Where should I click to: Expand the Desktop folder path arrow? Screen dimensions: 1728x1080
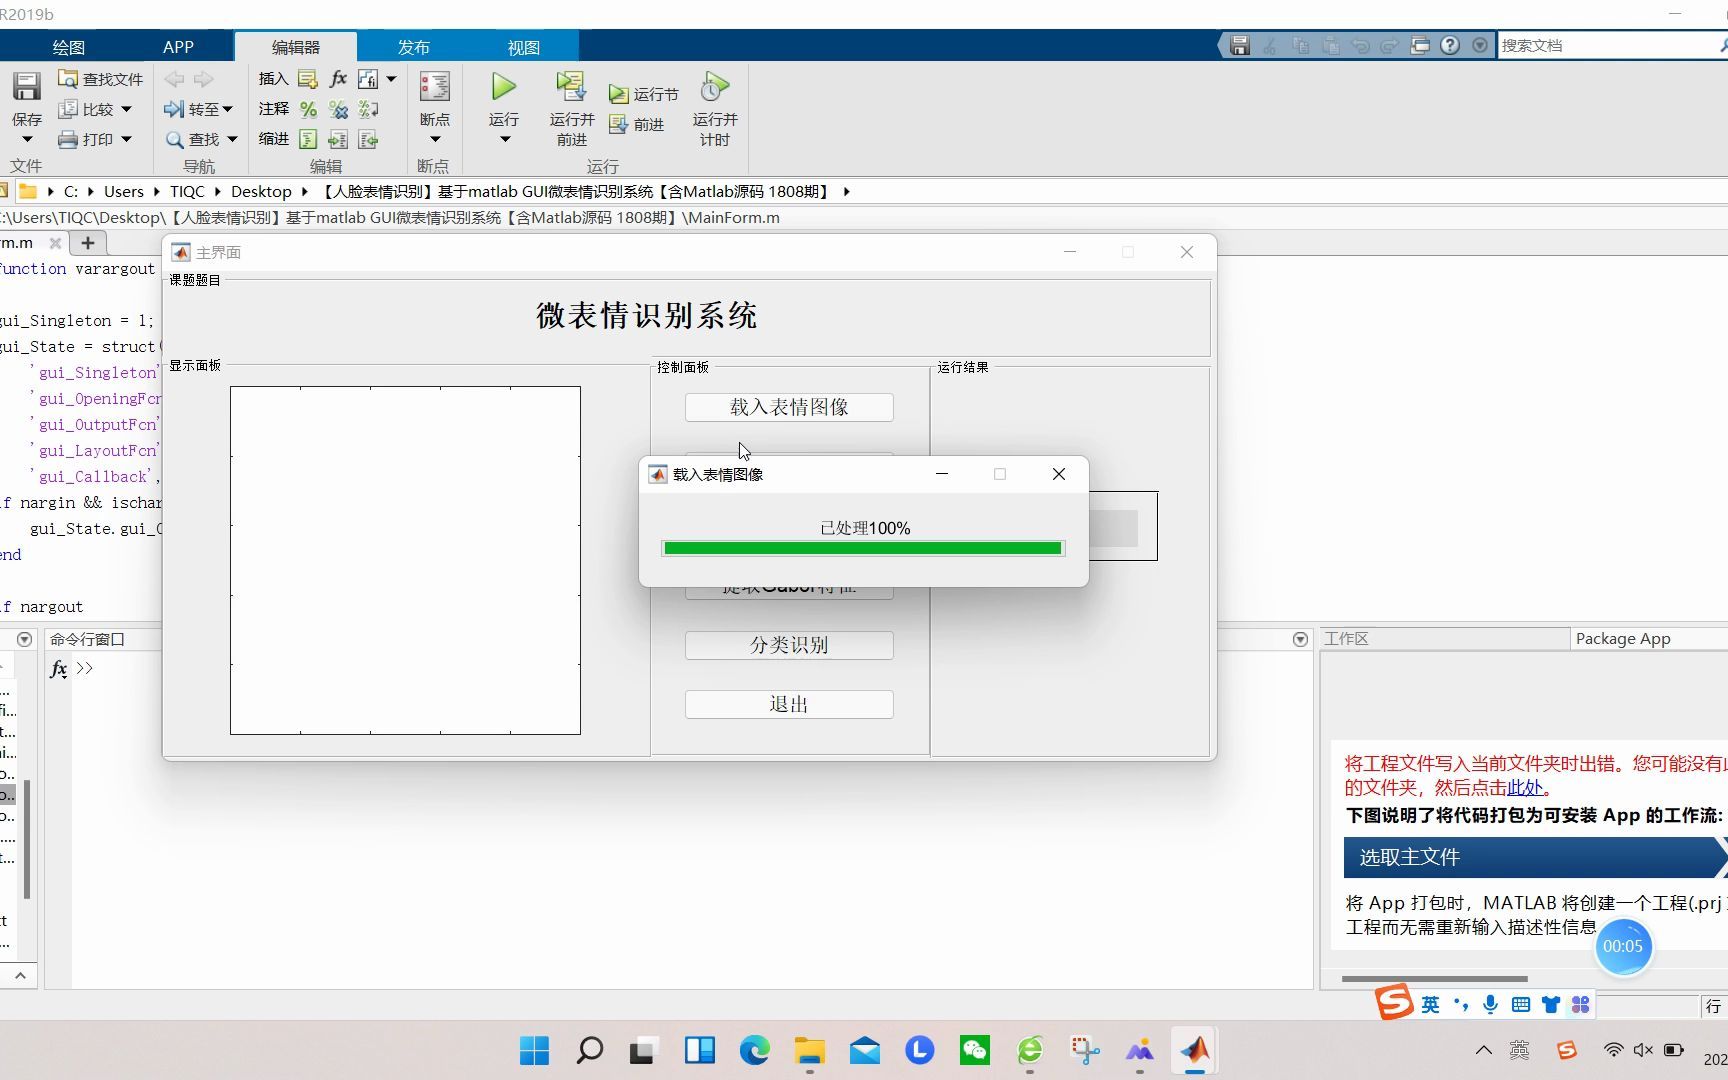coord(303,191)
